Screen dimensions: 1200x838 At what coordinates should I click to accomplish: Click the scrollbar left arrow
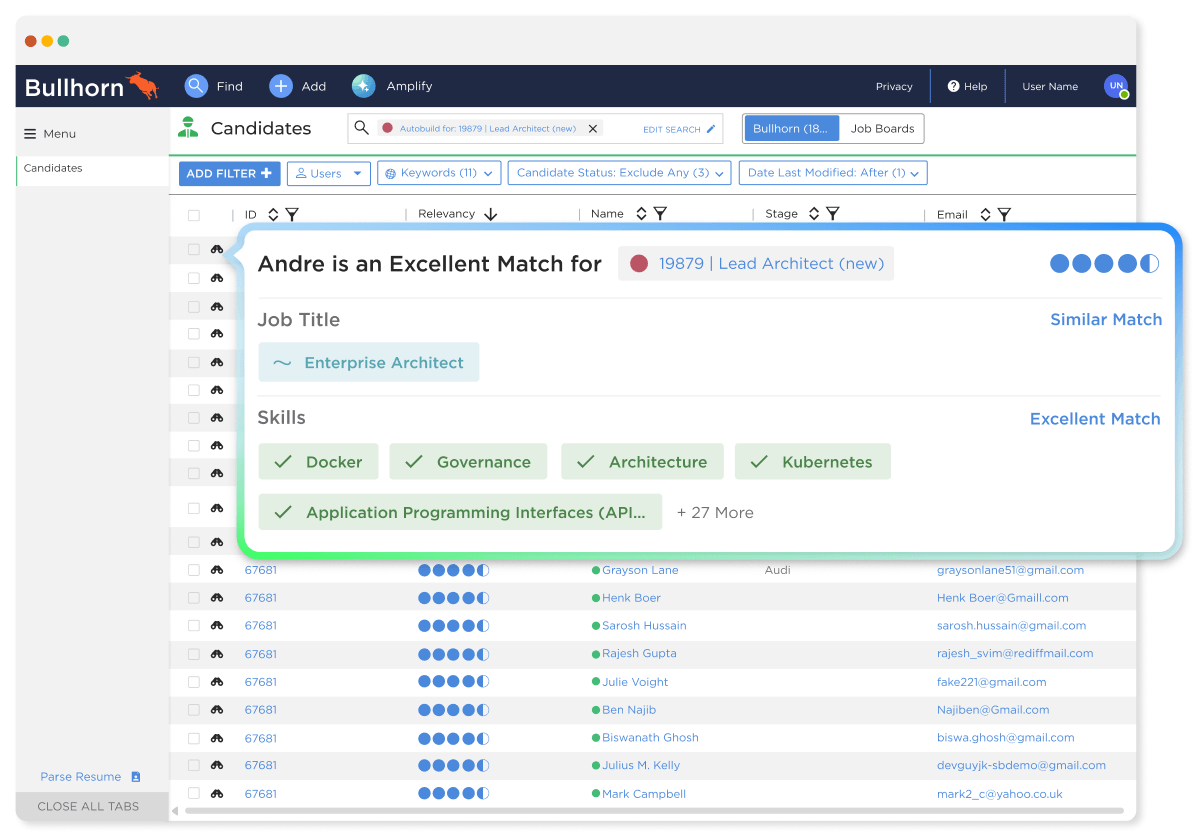176,811
